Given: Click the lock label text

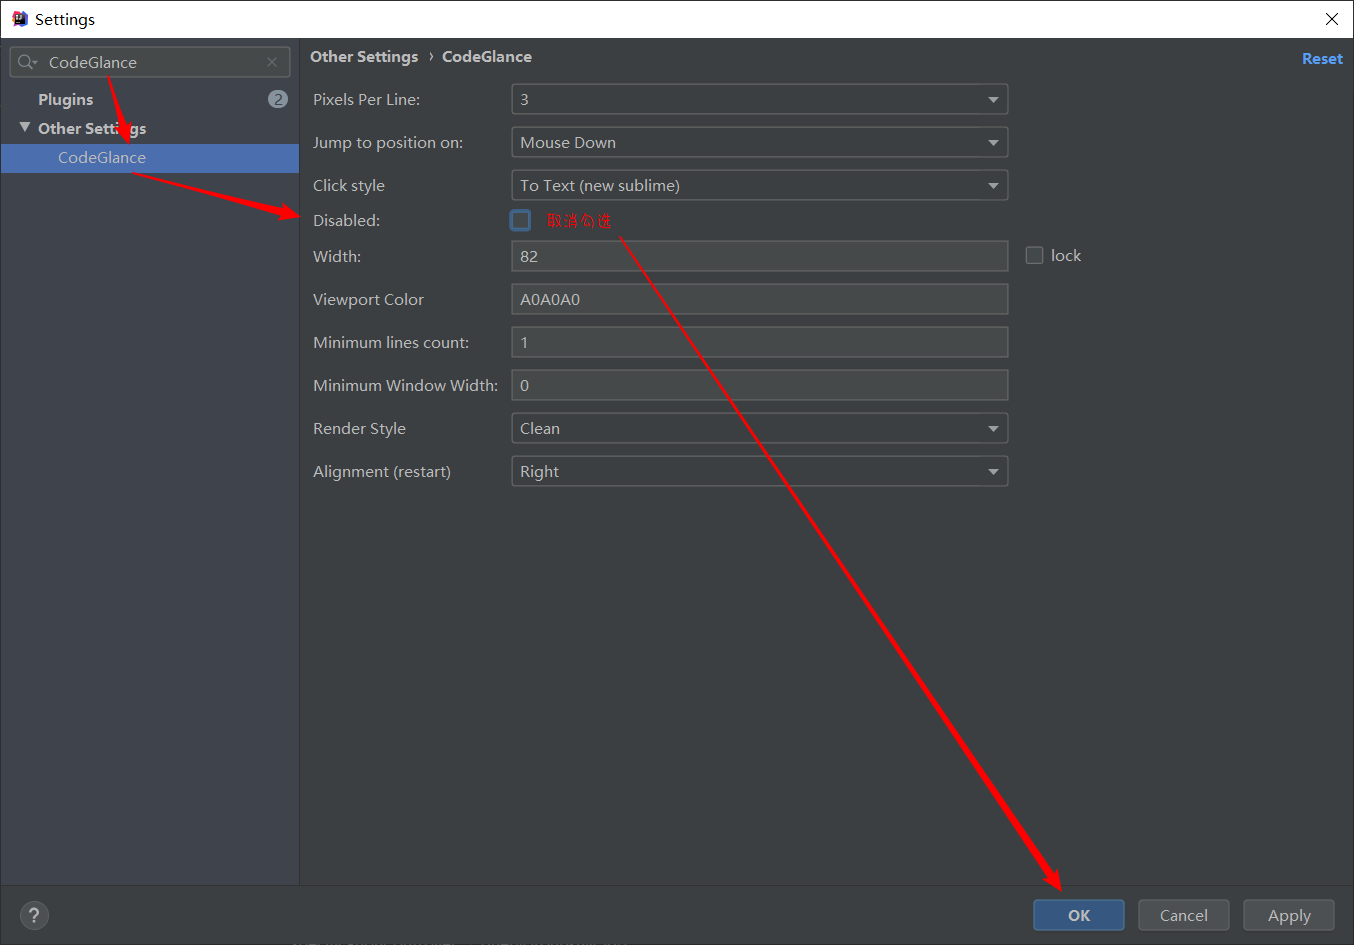Looking at the screenshot, I should (x=1066, y=256).
